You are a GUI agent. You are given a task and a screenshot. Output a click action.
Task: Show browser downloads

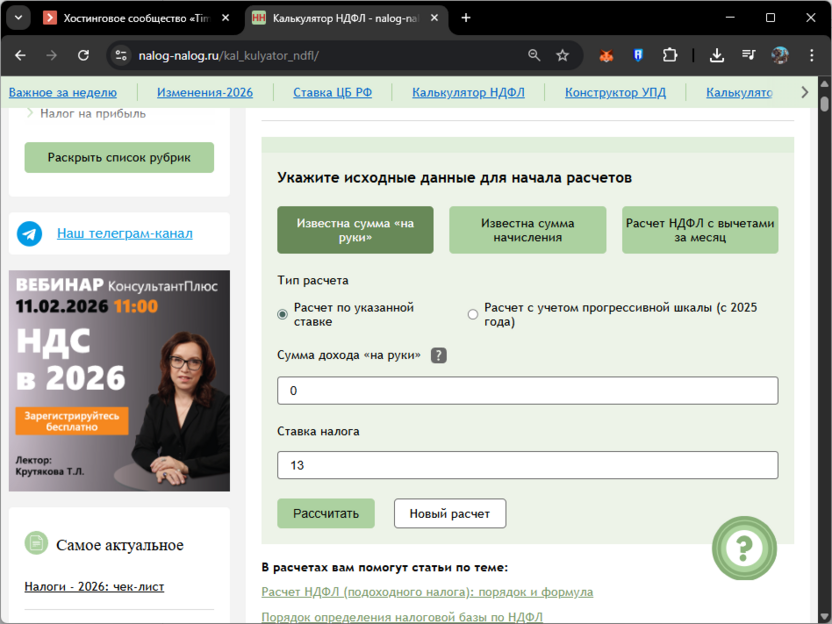point(717,55)
